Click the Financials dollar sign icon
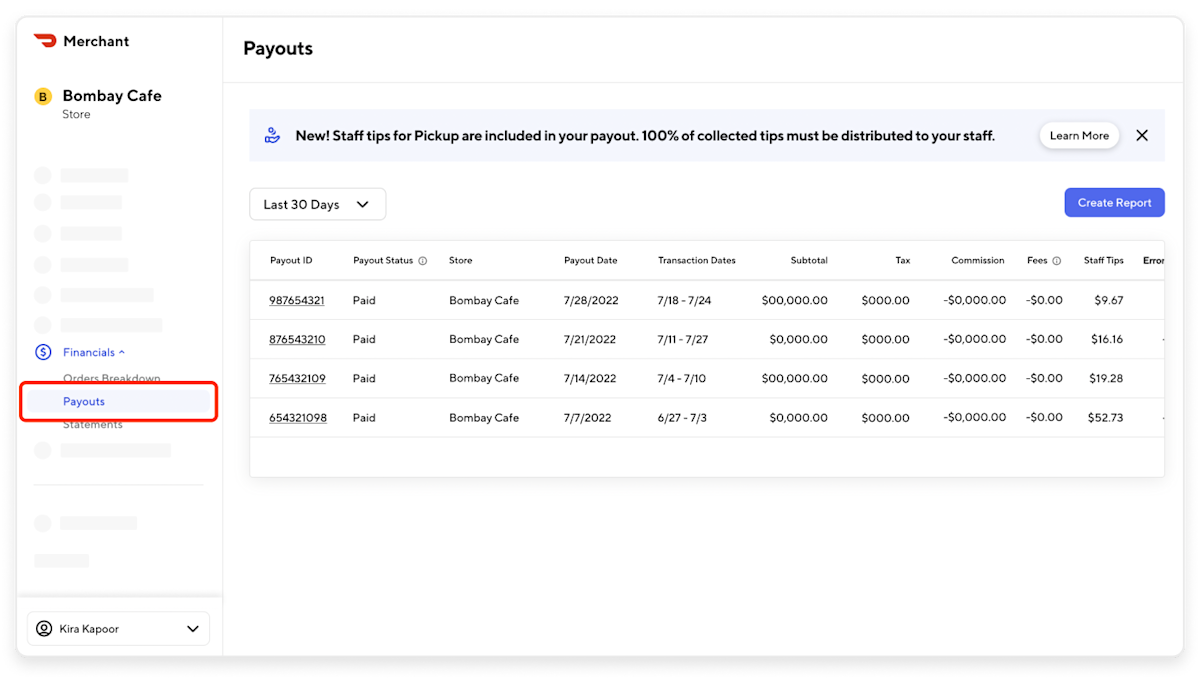Screen dimensions: 1200x686 click(43, 352)
